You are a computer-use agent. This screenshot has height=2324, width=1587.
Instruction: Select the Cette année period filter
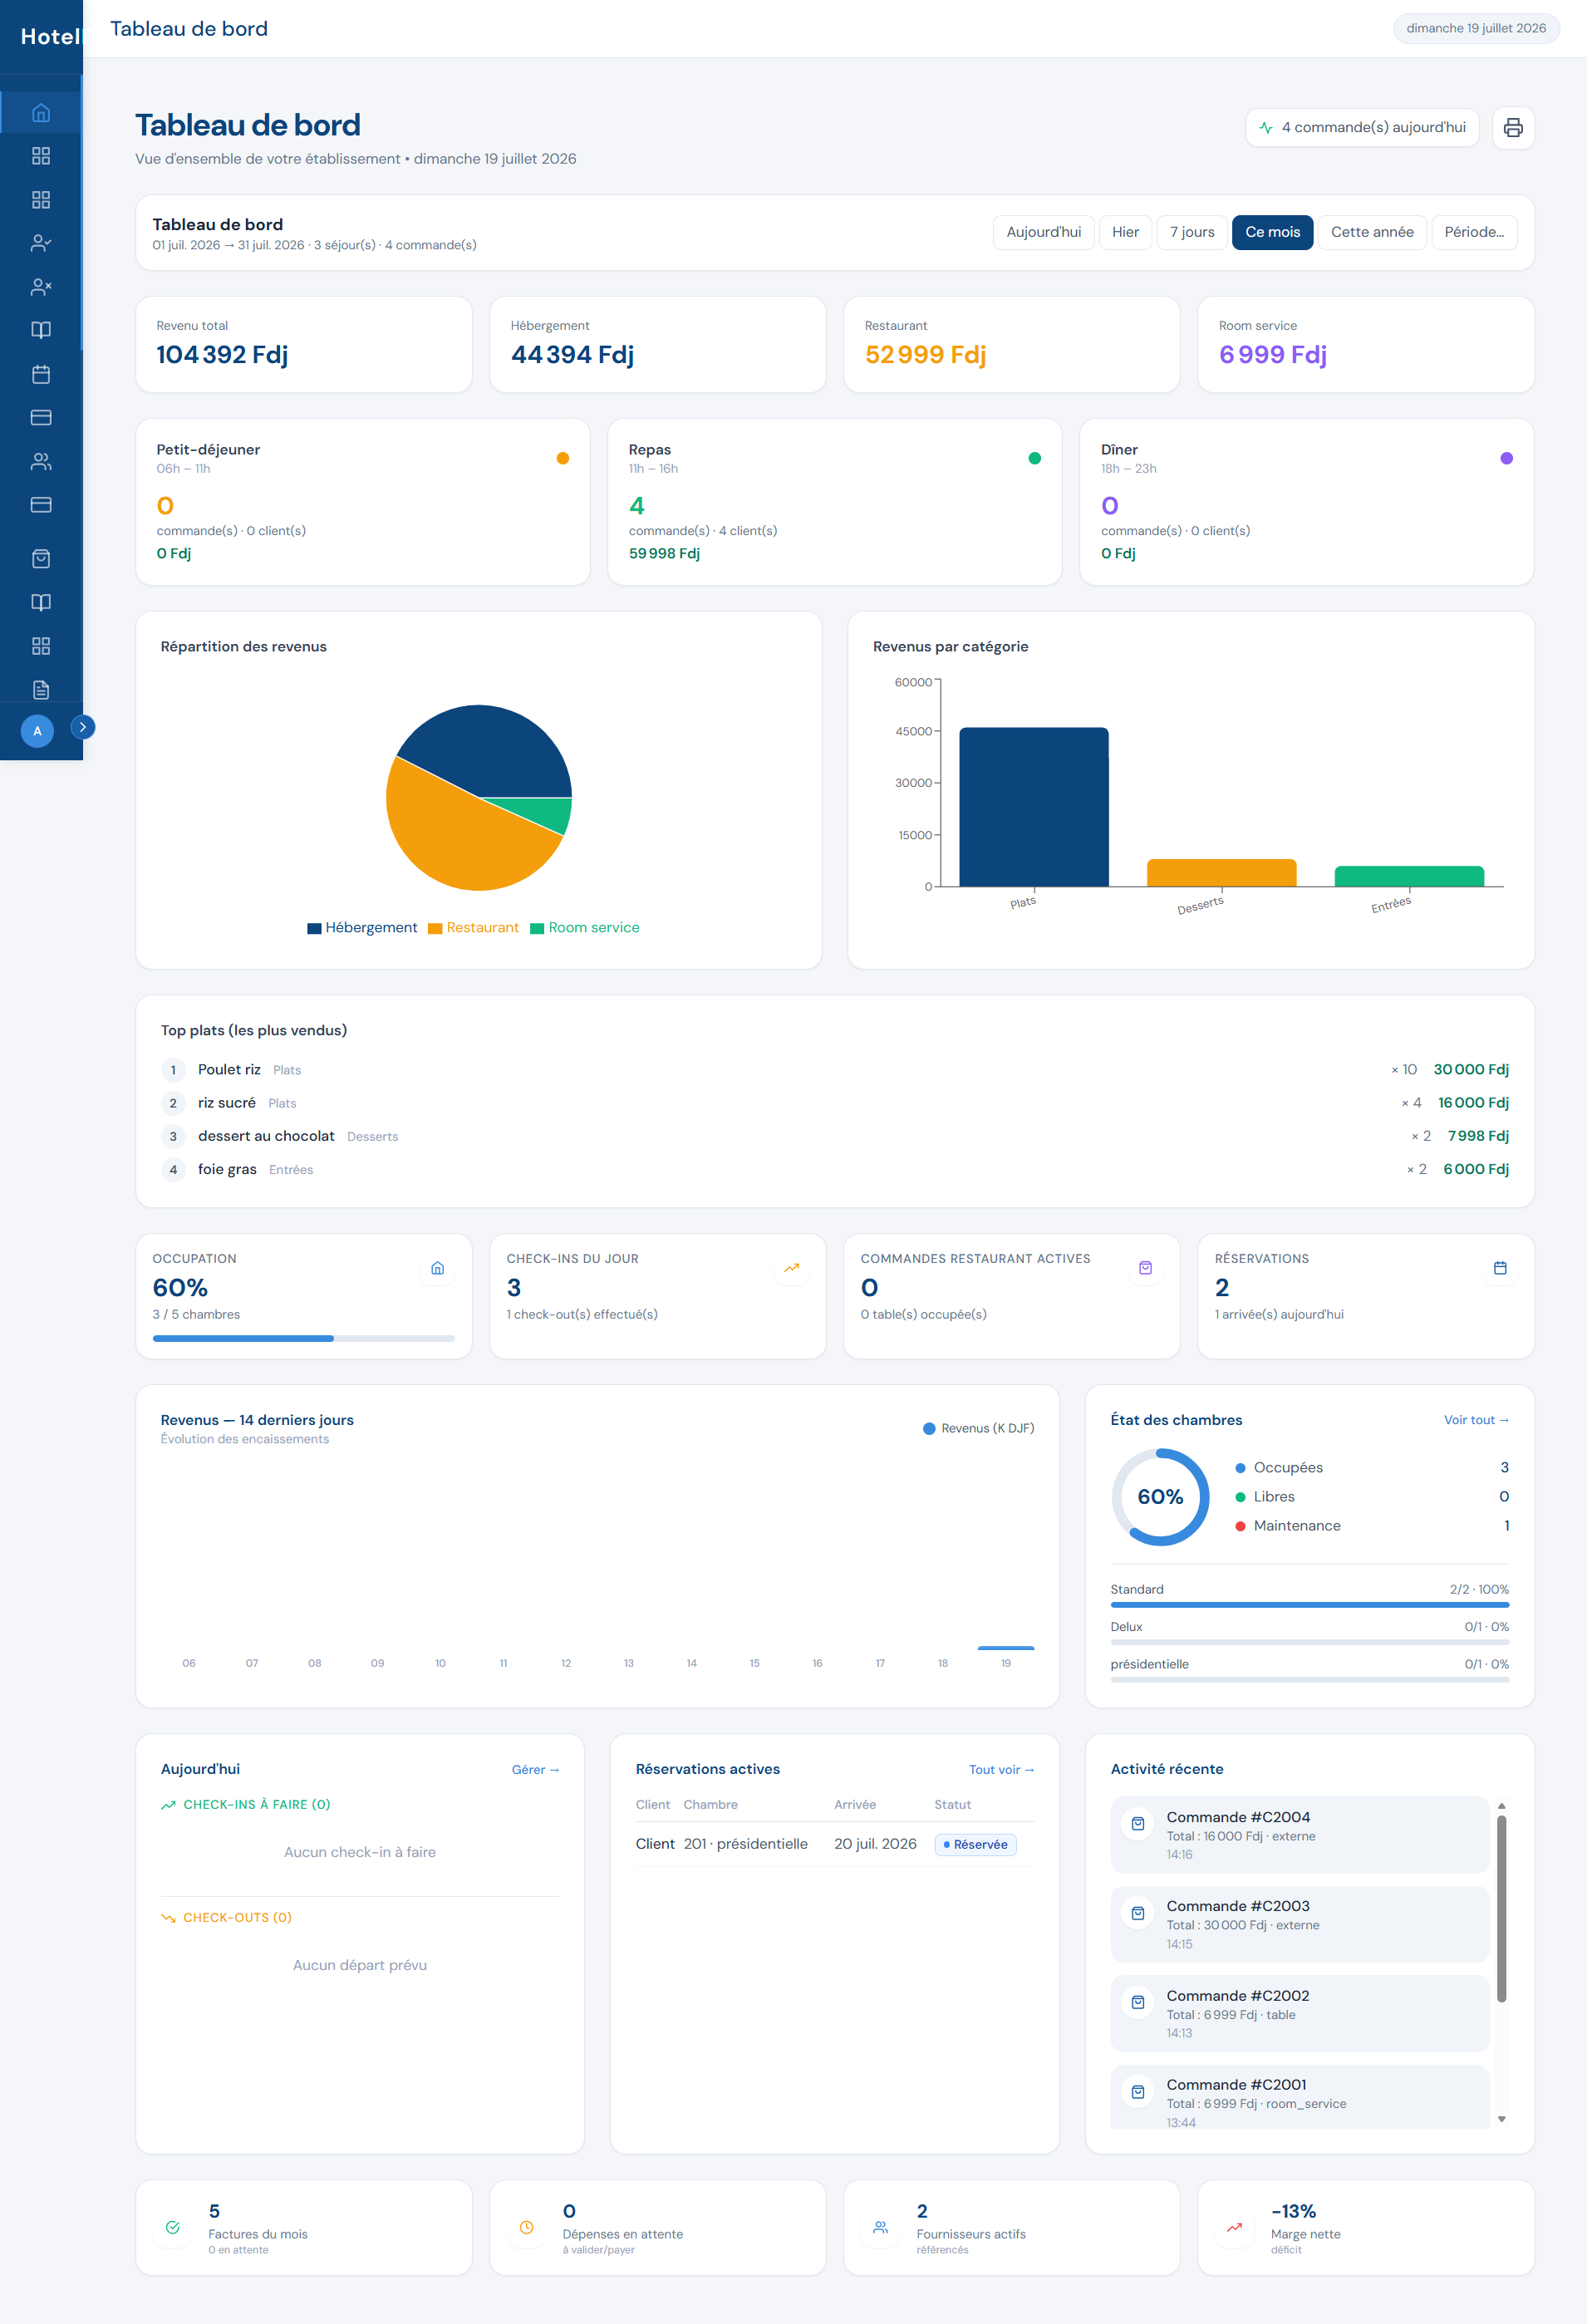coord(1372,232)
